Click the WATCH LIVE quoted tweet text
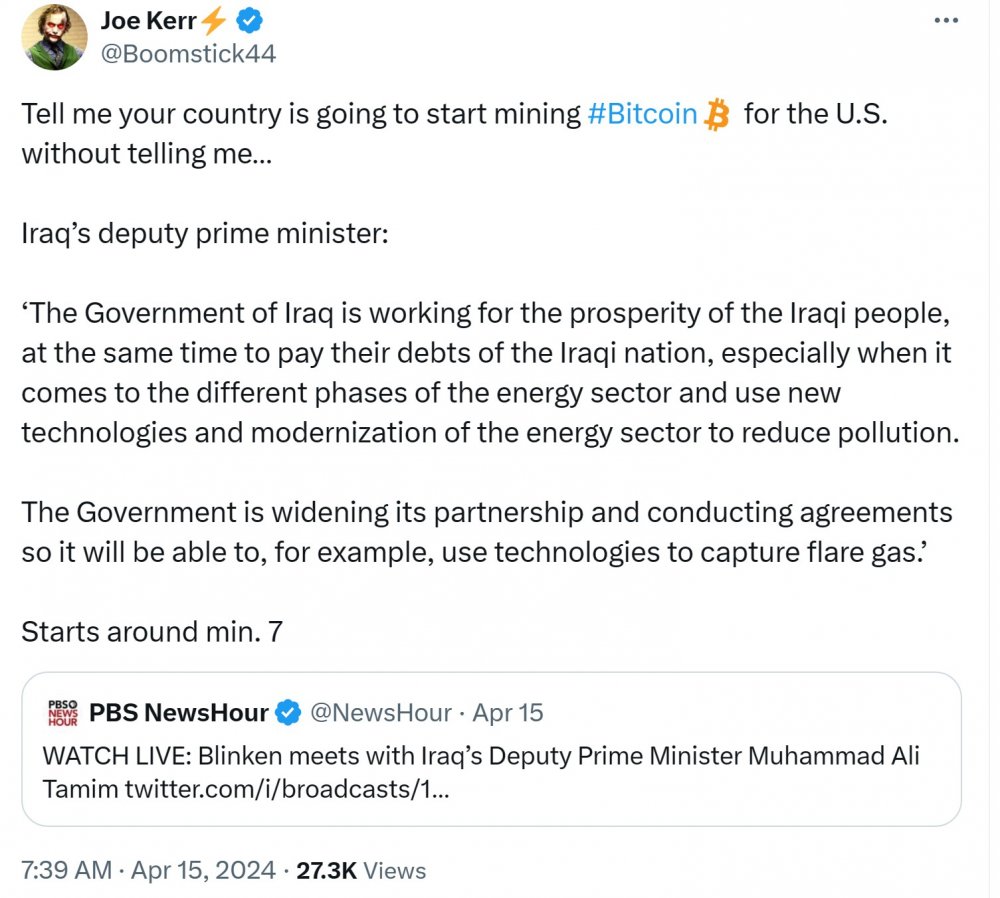Image resolution: width=1000 pixels, height=898 pixels. point(480,755)
